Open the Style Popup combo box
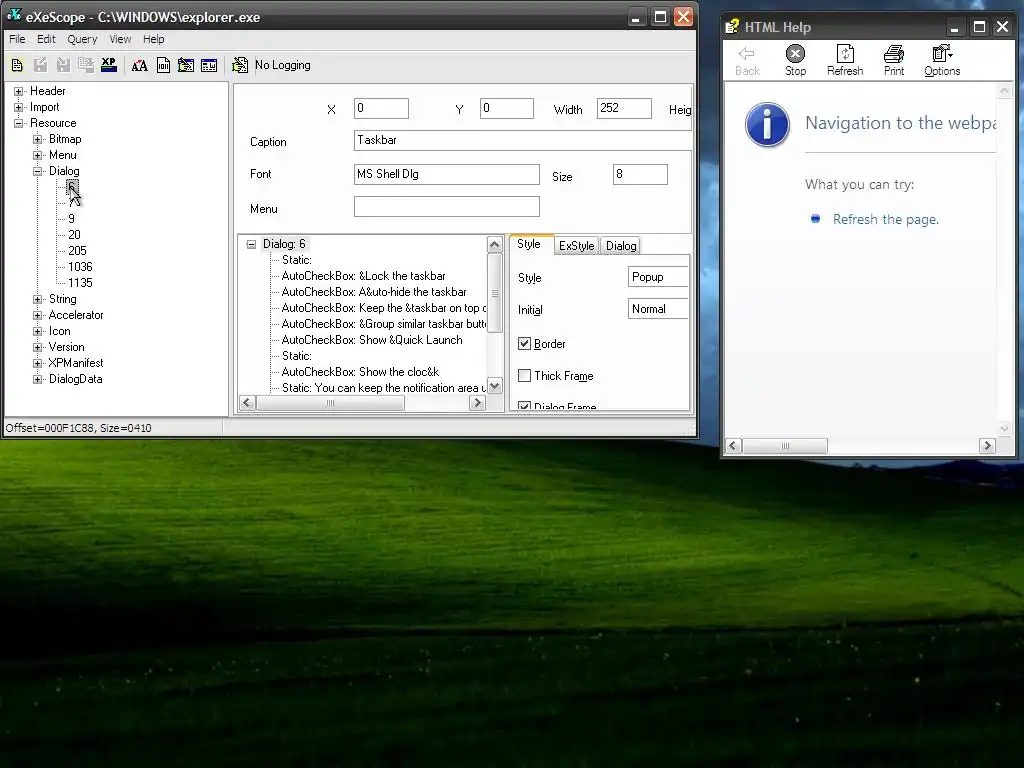The width and height of the screenshot is (1024, 768). click(658, 277)
